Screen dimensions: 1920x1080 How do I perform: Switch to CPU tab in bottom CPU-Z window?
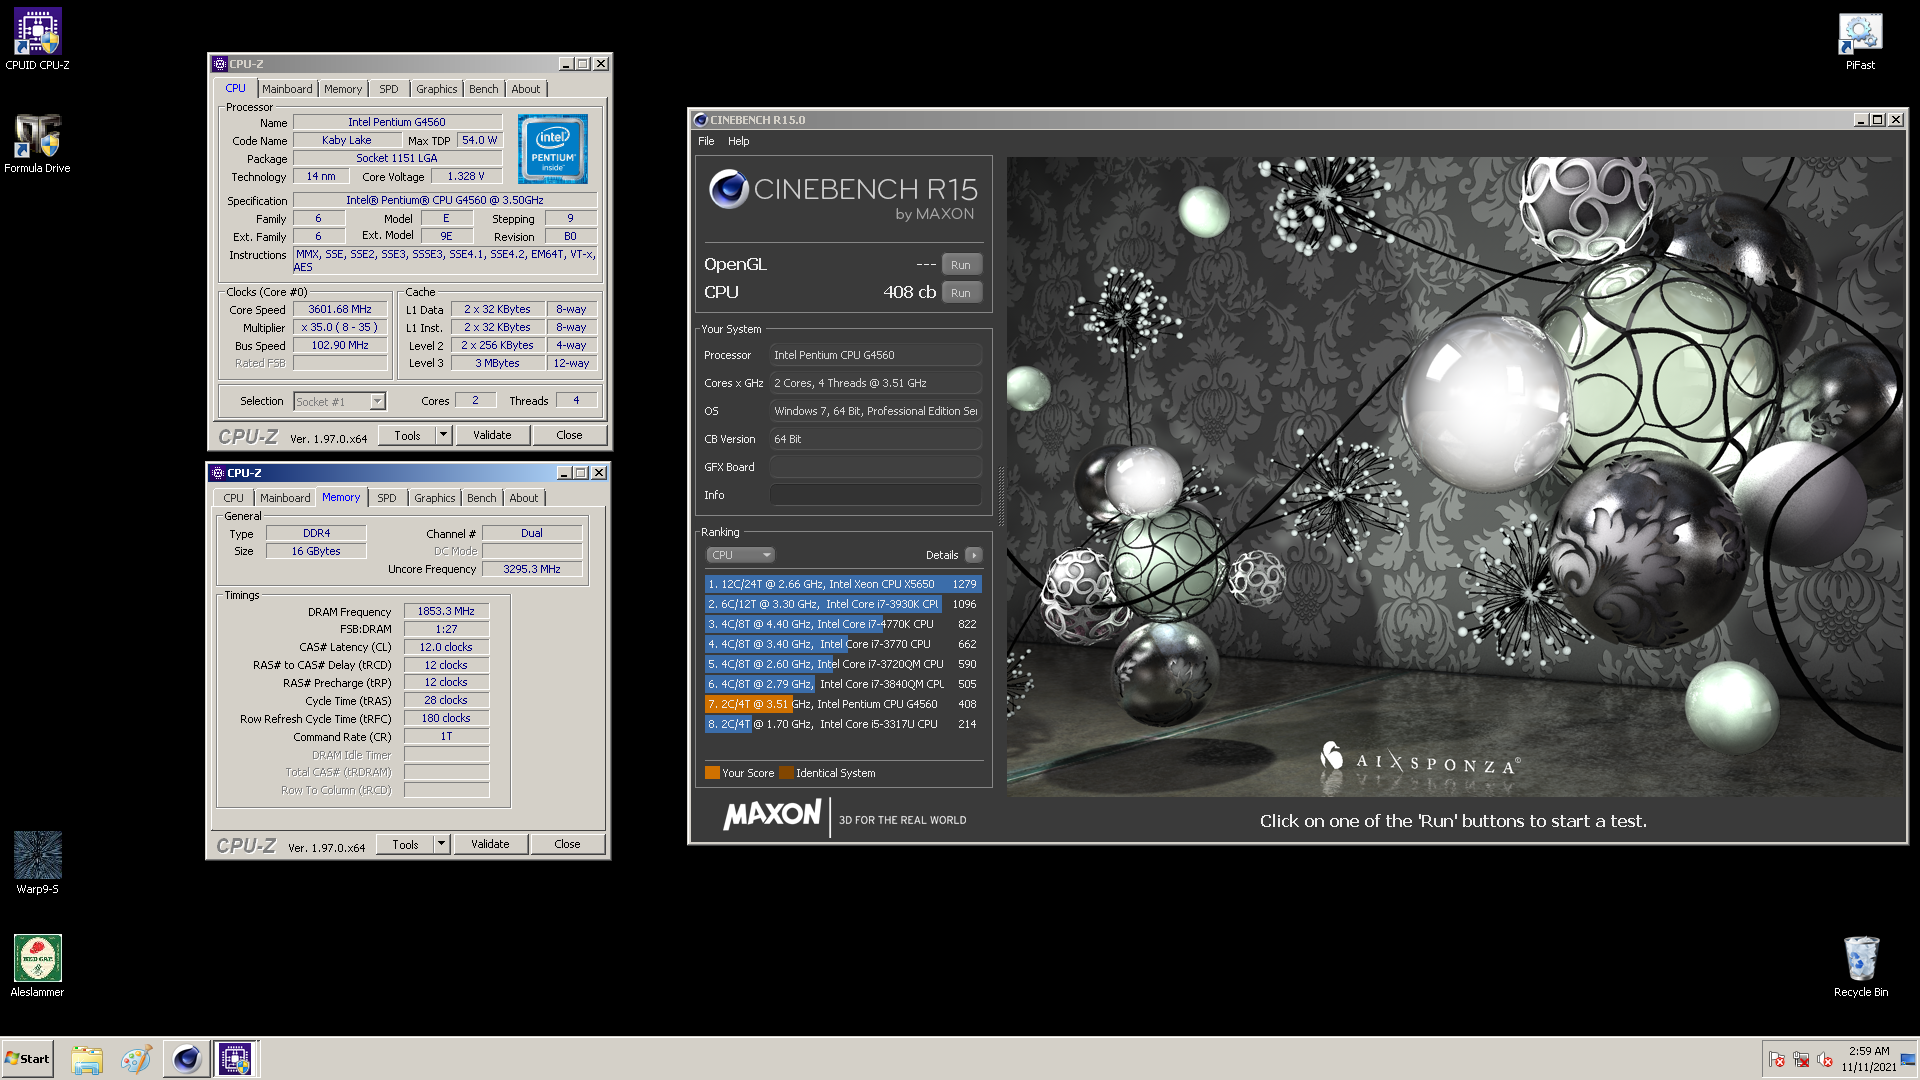[233, 498]
